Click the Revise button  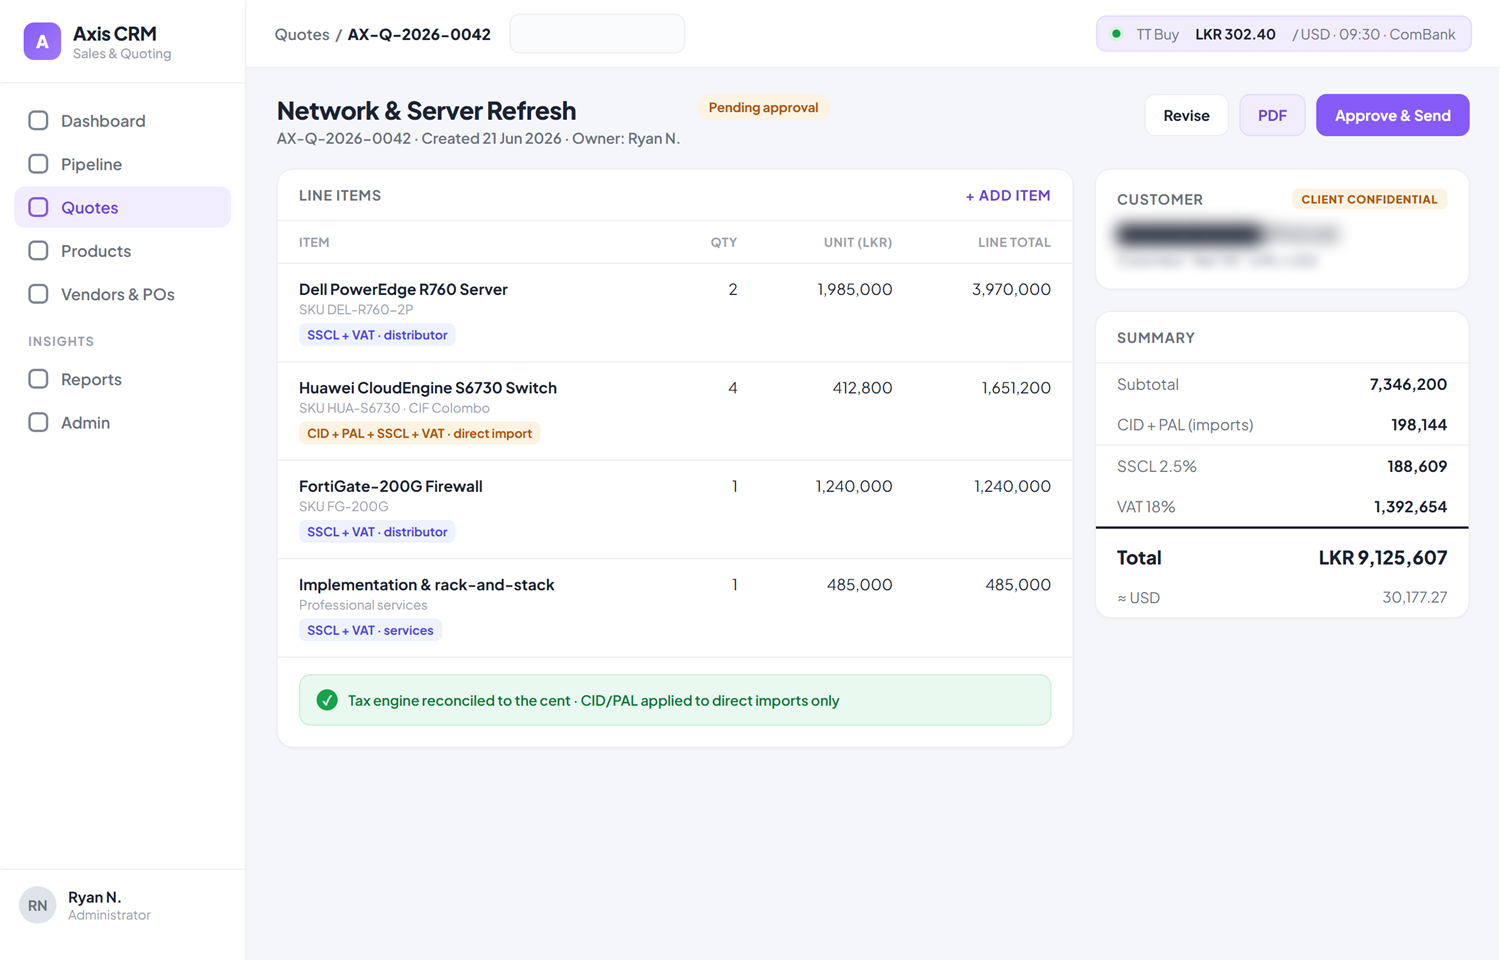point(1186,115)
